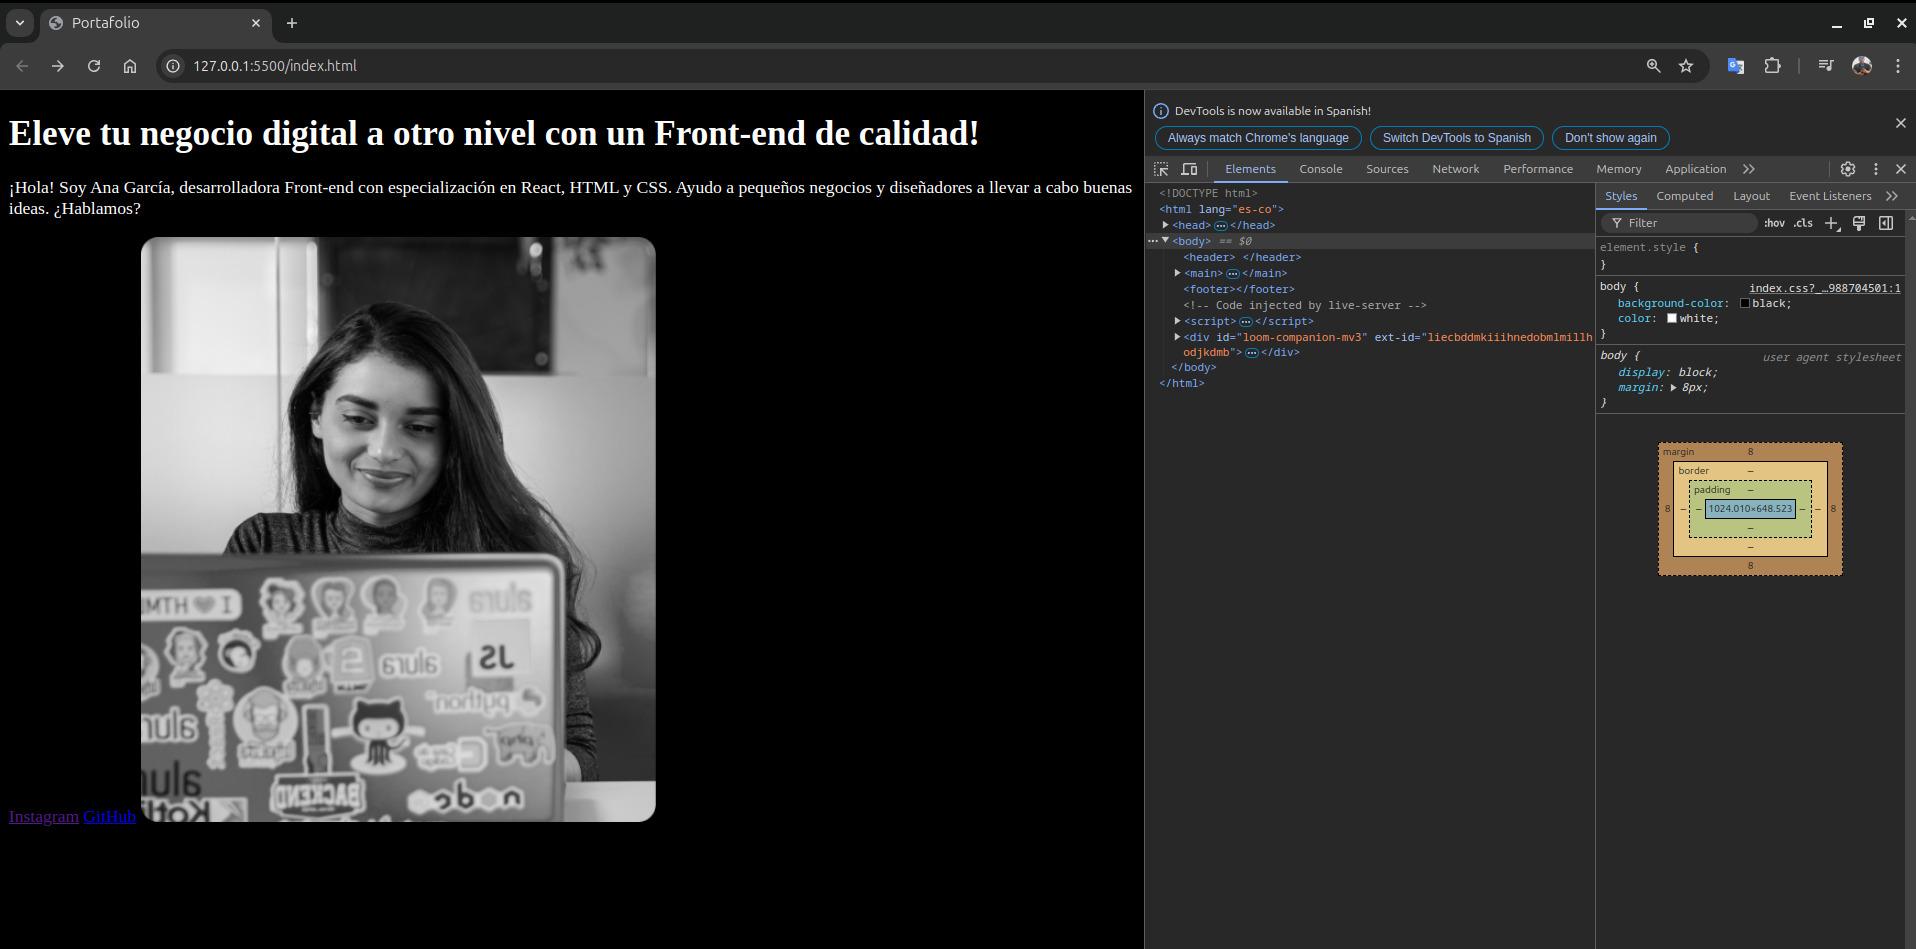The image size is (1916, 949).
Task: Open the Network tab
Action: tap(1455, 169)
